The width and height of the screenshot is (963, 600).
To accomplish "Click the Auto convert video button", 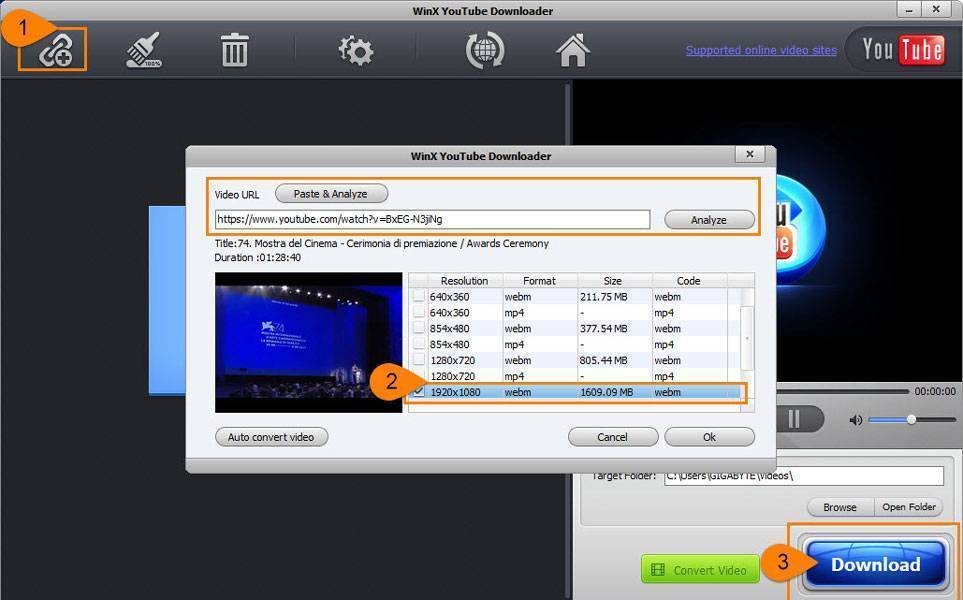I will tap(271, 437).
